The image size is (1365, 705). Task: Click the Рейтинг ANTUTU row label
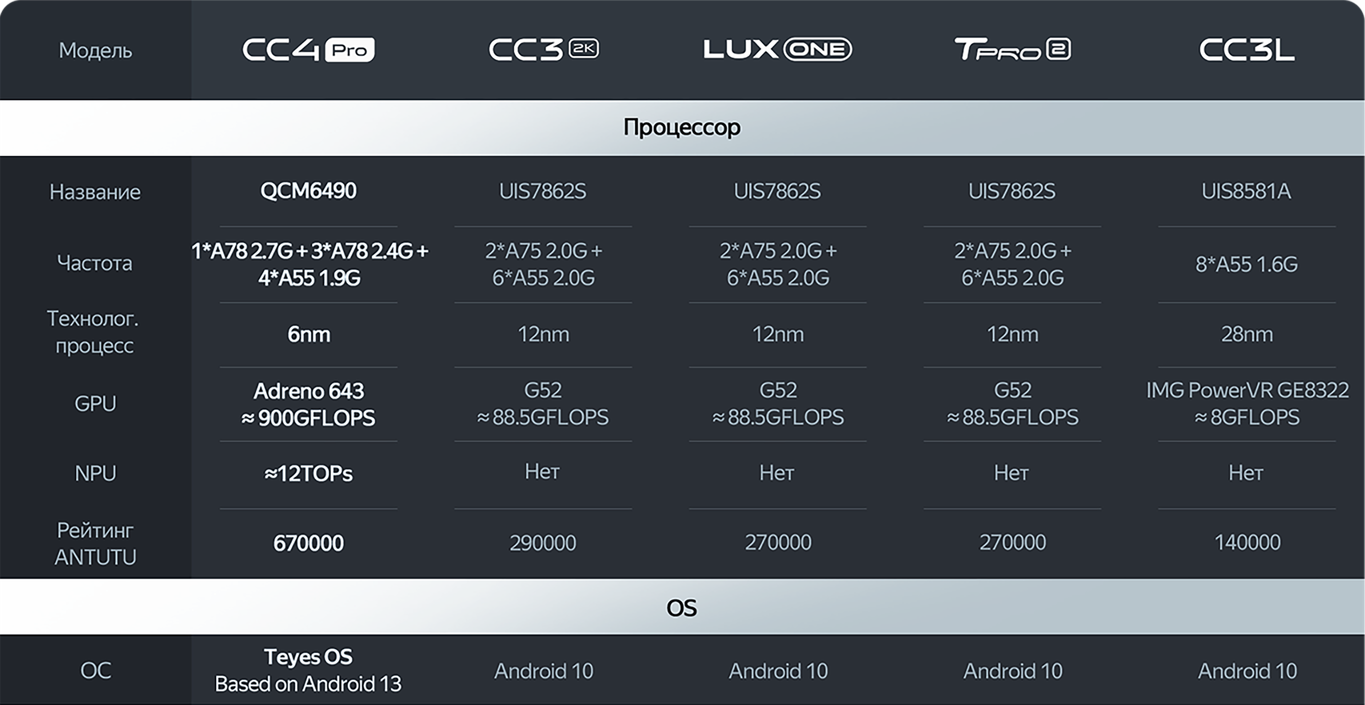[x=95, y=543]
